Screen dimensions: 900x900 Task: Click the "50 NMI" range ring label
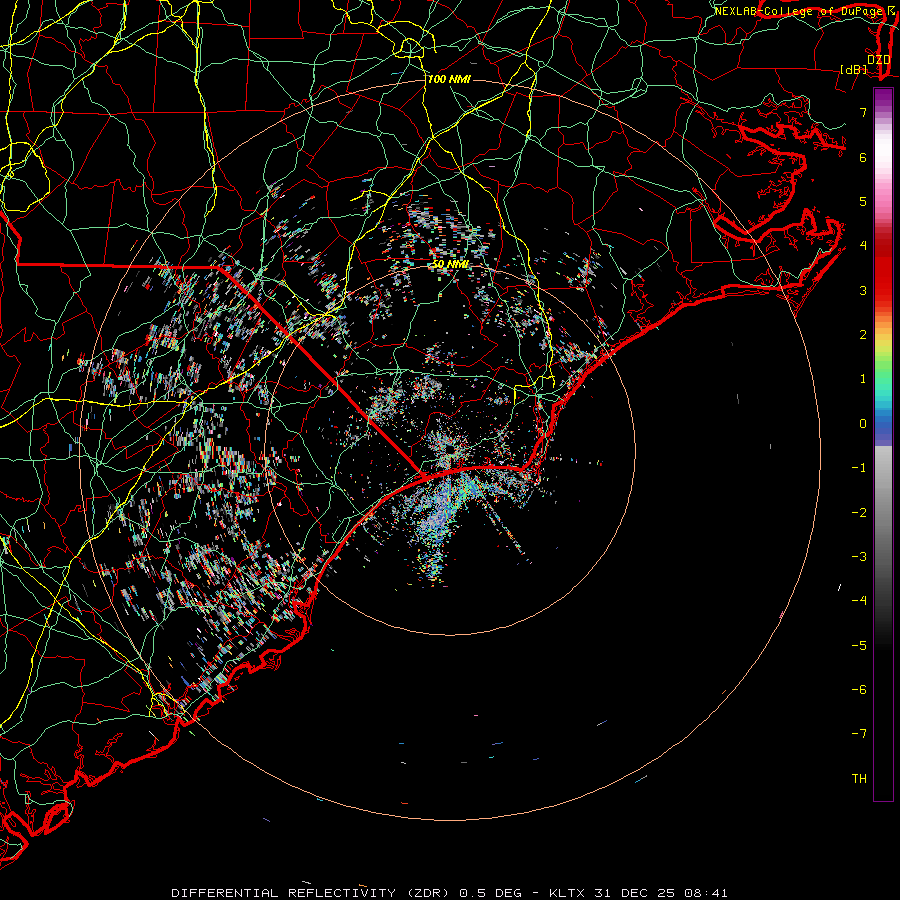point(451,264)
